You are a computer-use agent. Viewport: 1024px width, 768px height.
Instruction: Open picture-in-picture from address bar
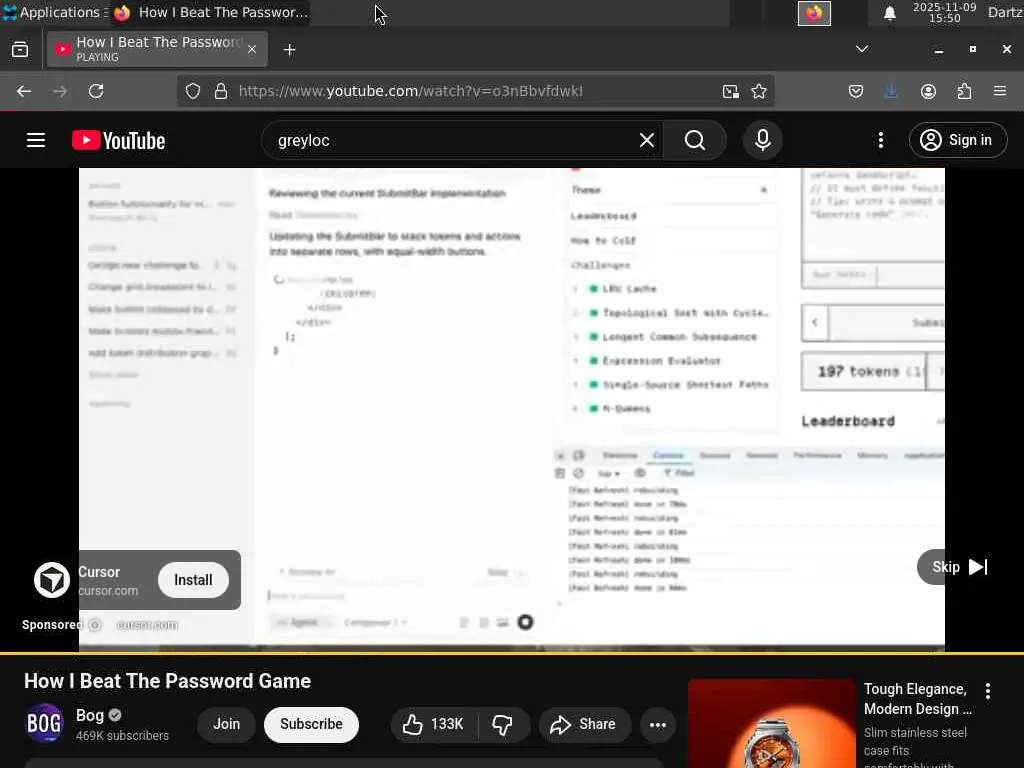coord(731,91)
